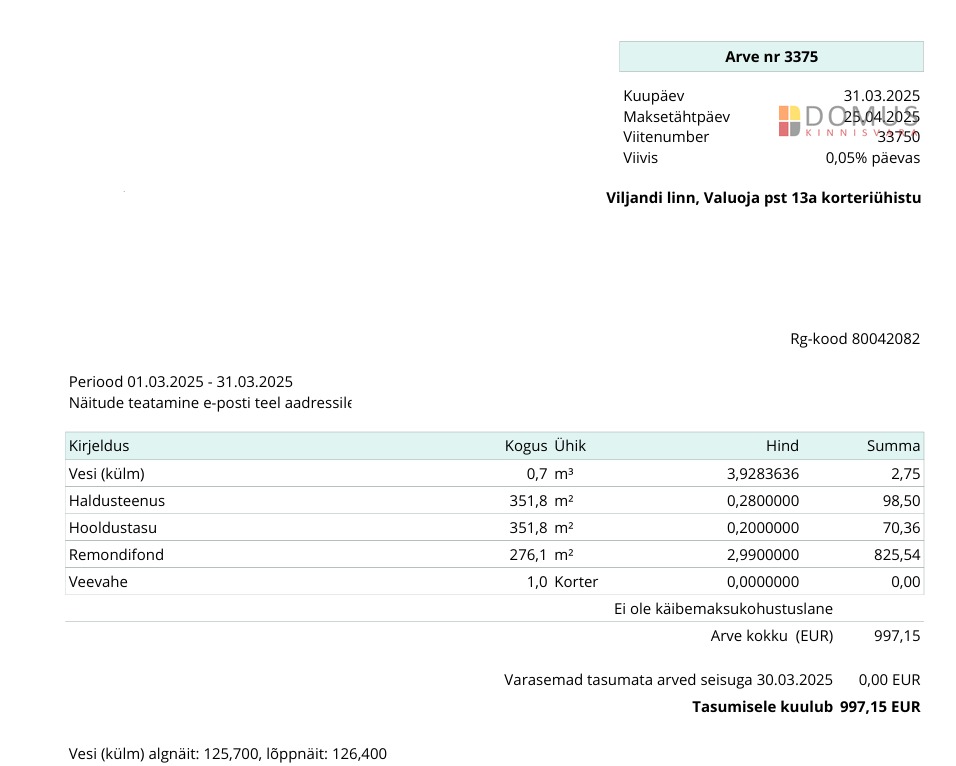Click the Näitude teatamine e-posti line

point(210,403)
